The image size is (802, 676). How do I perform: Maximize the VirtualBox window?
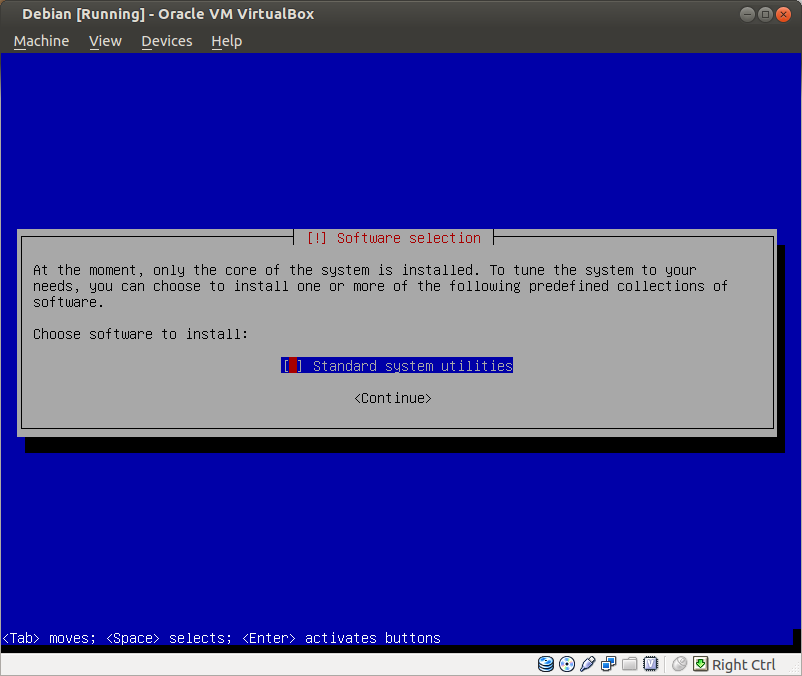click(767, 14)
